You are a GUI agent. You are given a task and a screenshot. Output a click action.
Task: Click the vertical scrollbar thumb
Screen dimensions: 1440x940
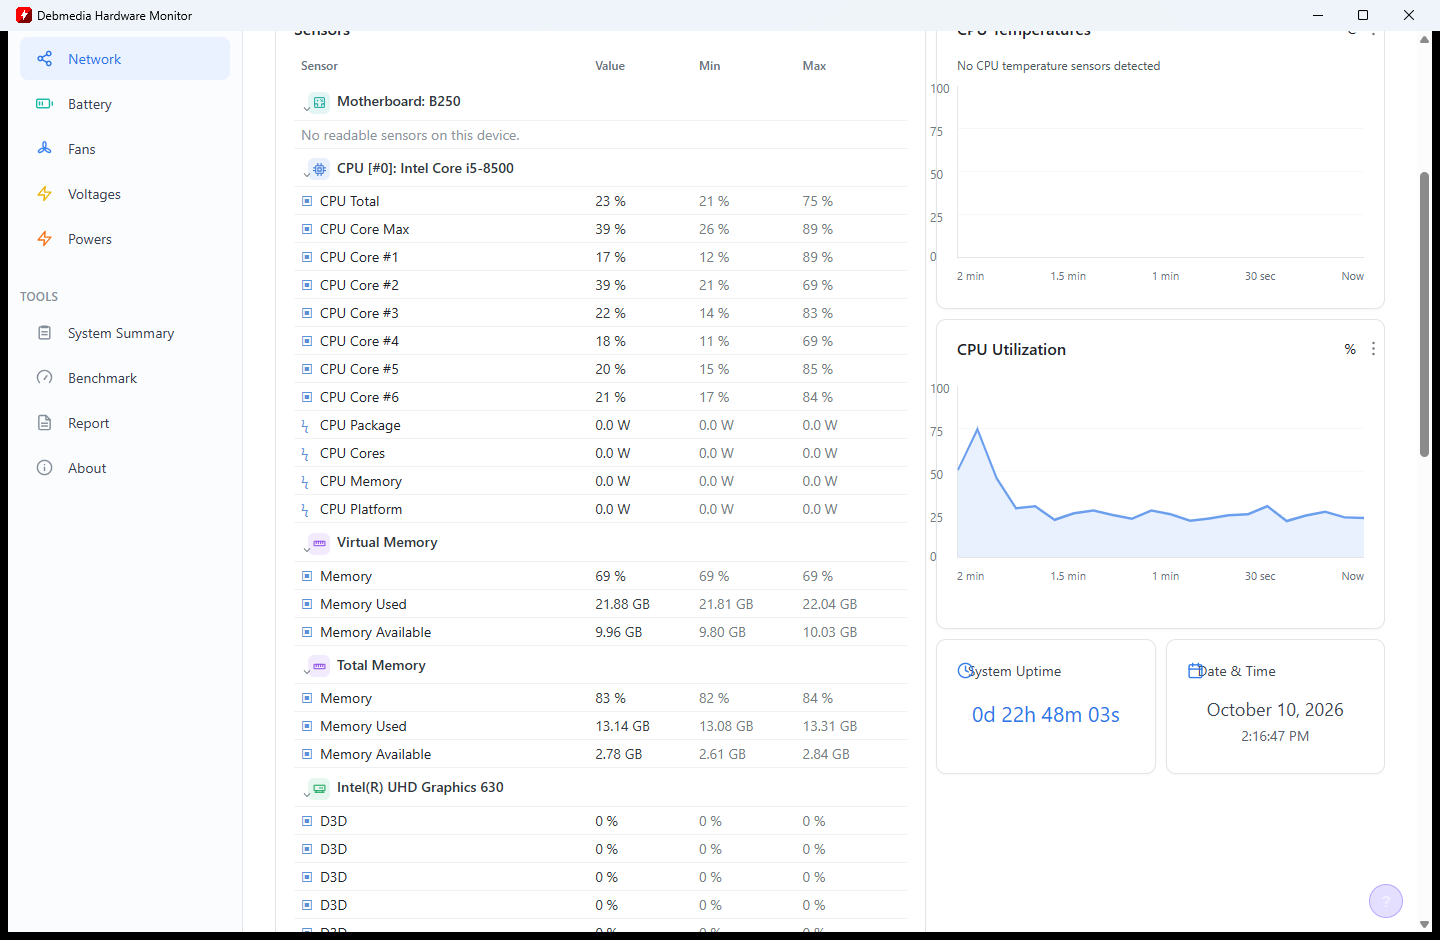point(1424,314)
